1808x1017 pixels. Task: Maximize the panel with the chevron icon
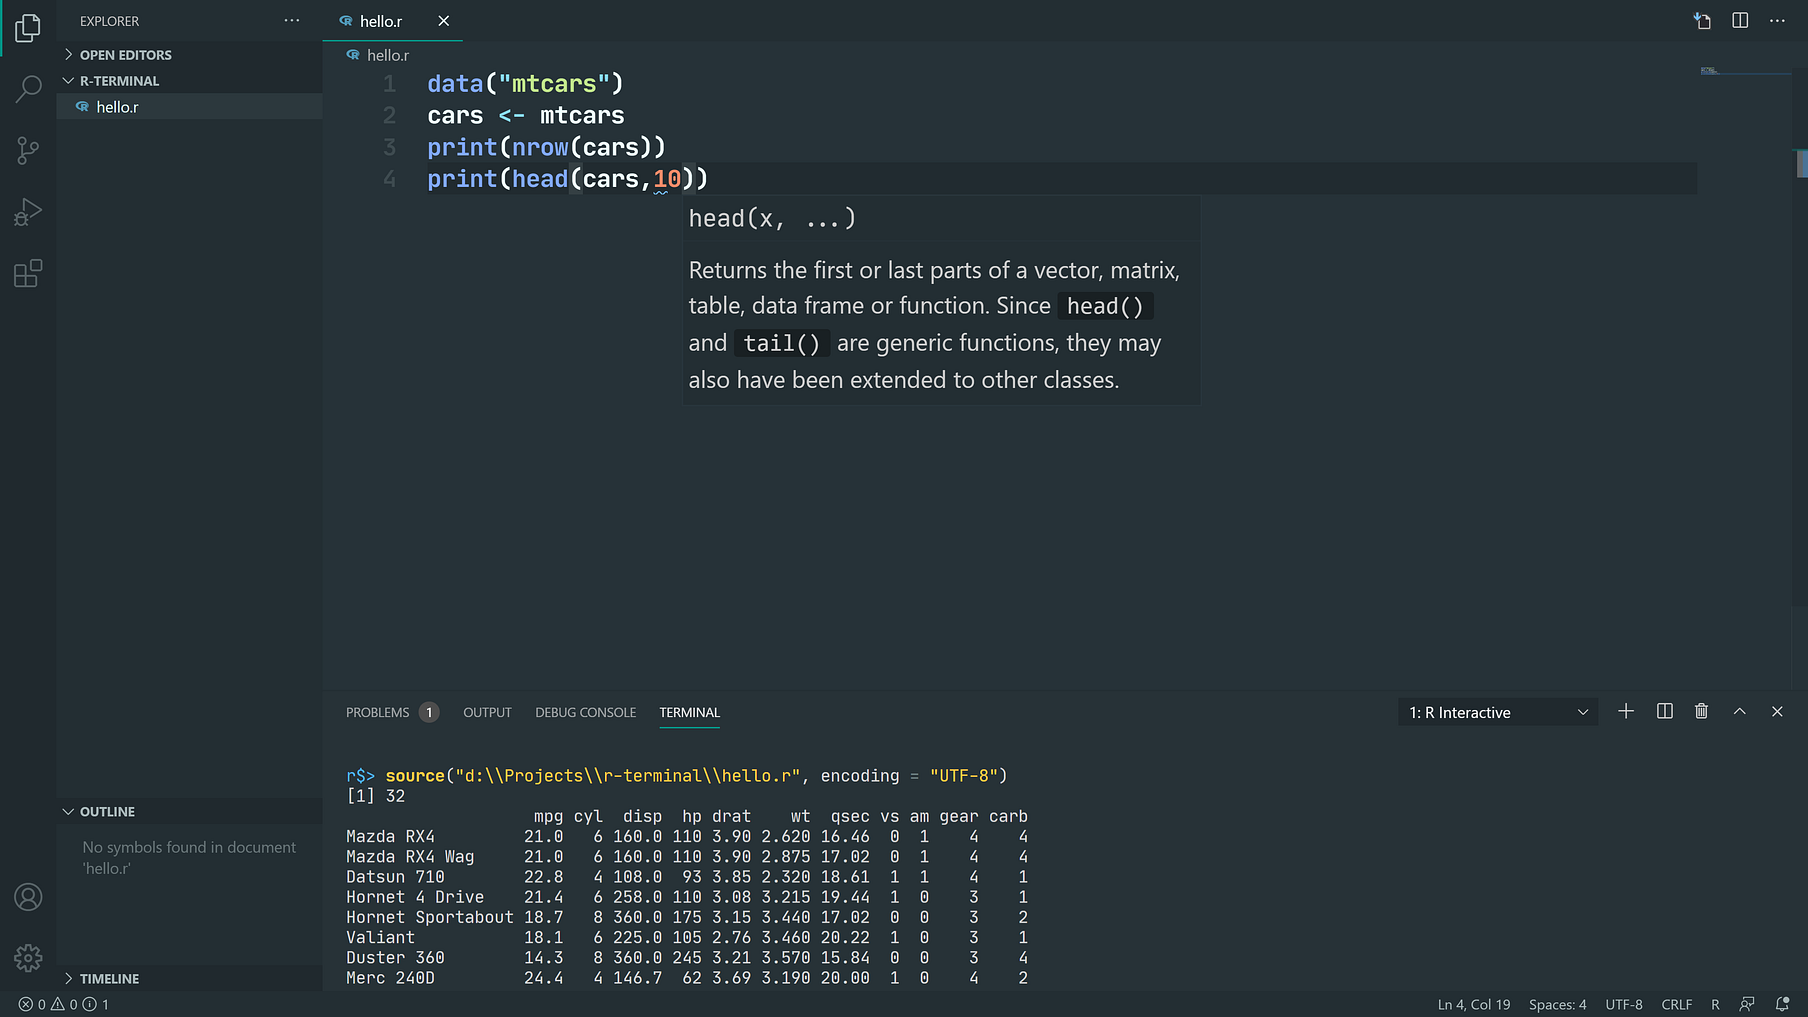point(1740,711)
